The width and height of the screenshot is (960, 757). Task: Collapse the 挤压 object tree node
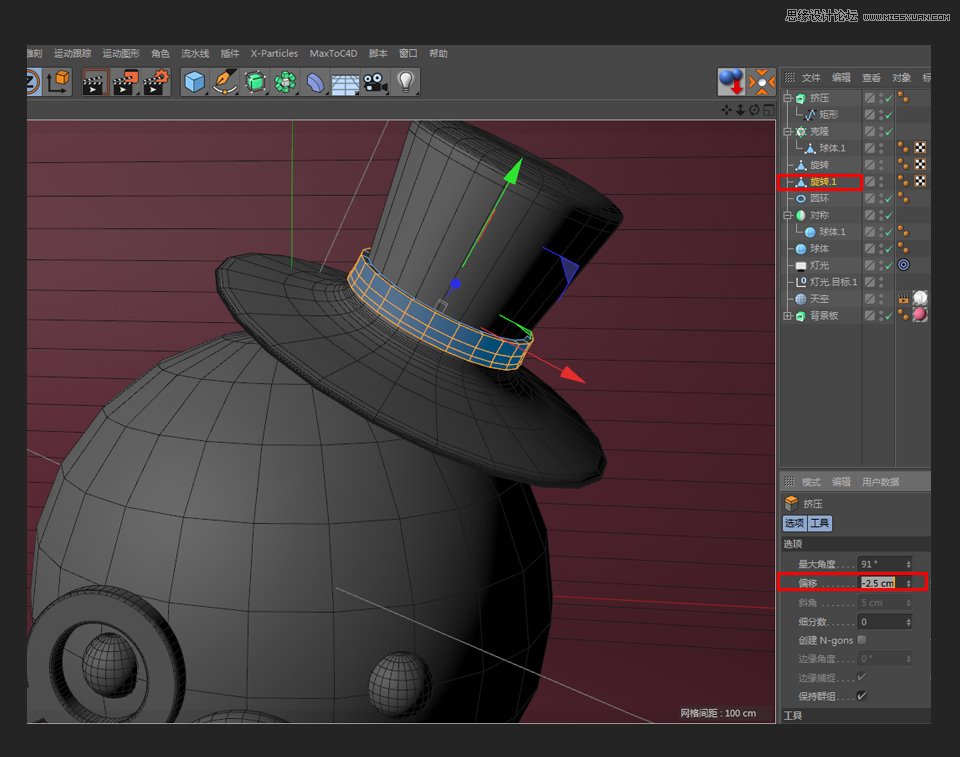pyautogui.click(x=787, y=98)
